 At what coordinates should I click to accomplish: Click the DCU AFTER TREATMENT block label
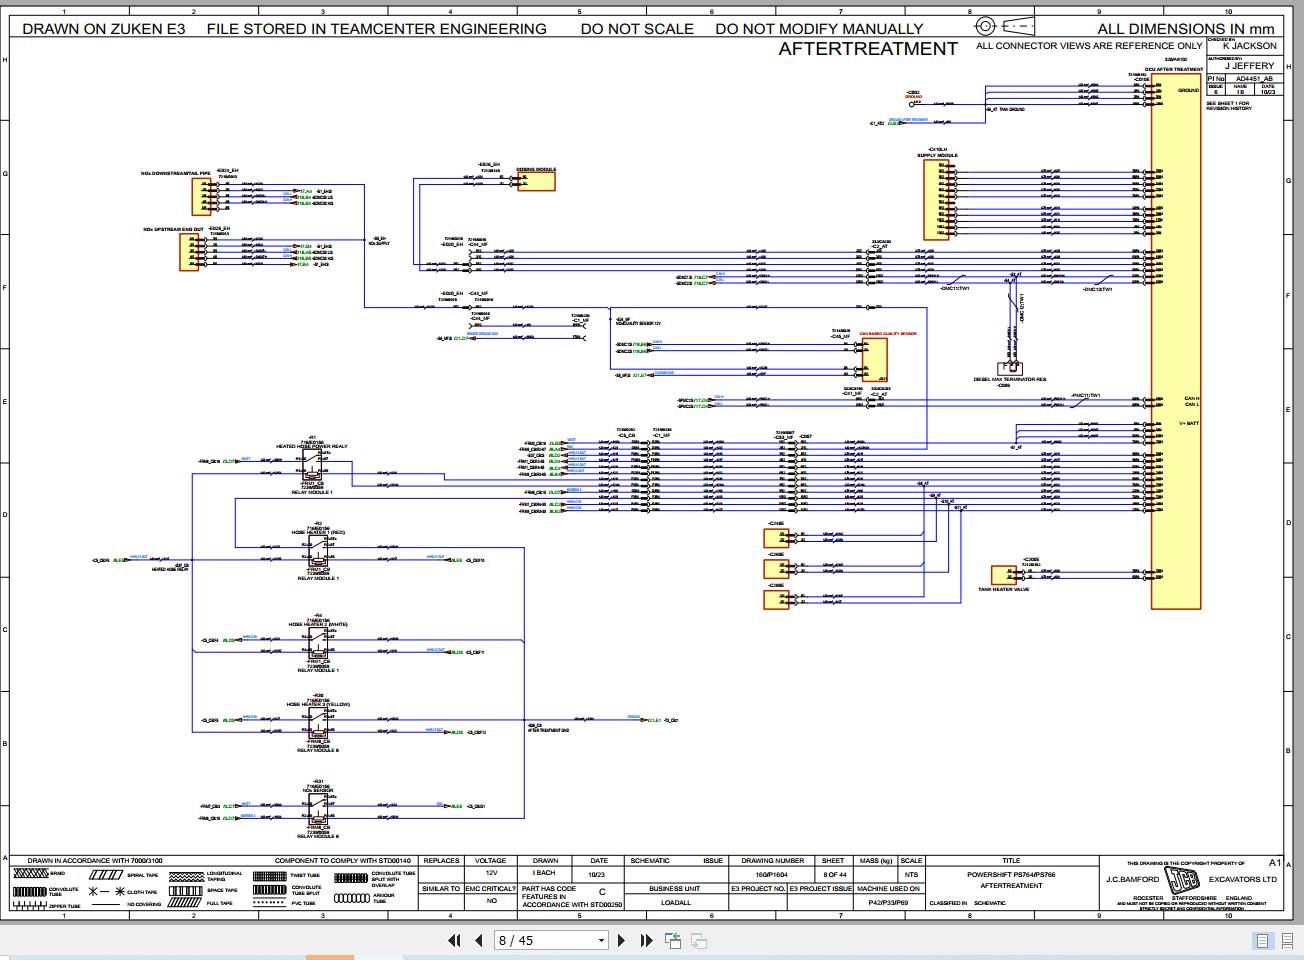pyautogui.click(x=1174, y=70)
